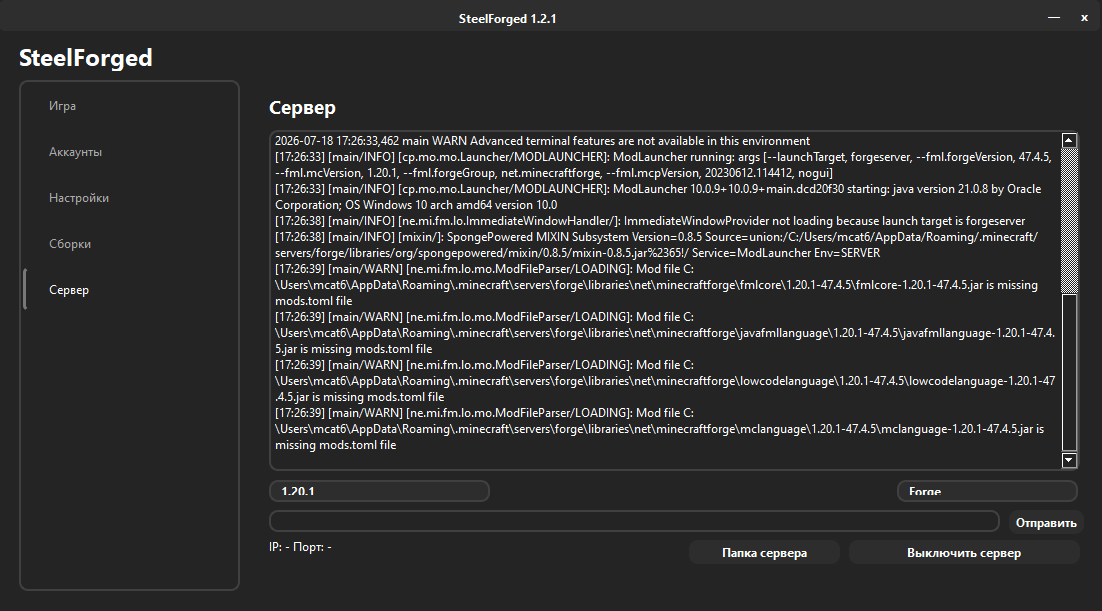Click the Отправить button
The width and height of the screenshot is (1102, 611).
pyautogui.click(x=1046, y=522)
